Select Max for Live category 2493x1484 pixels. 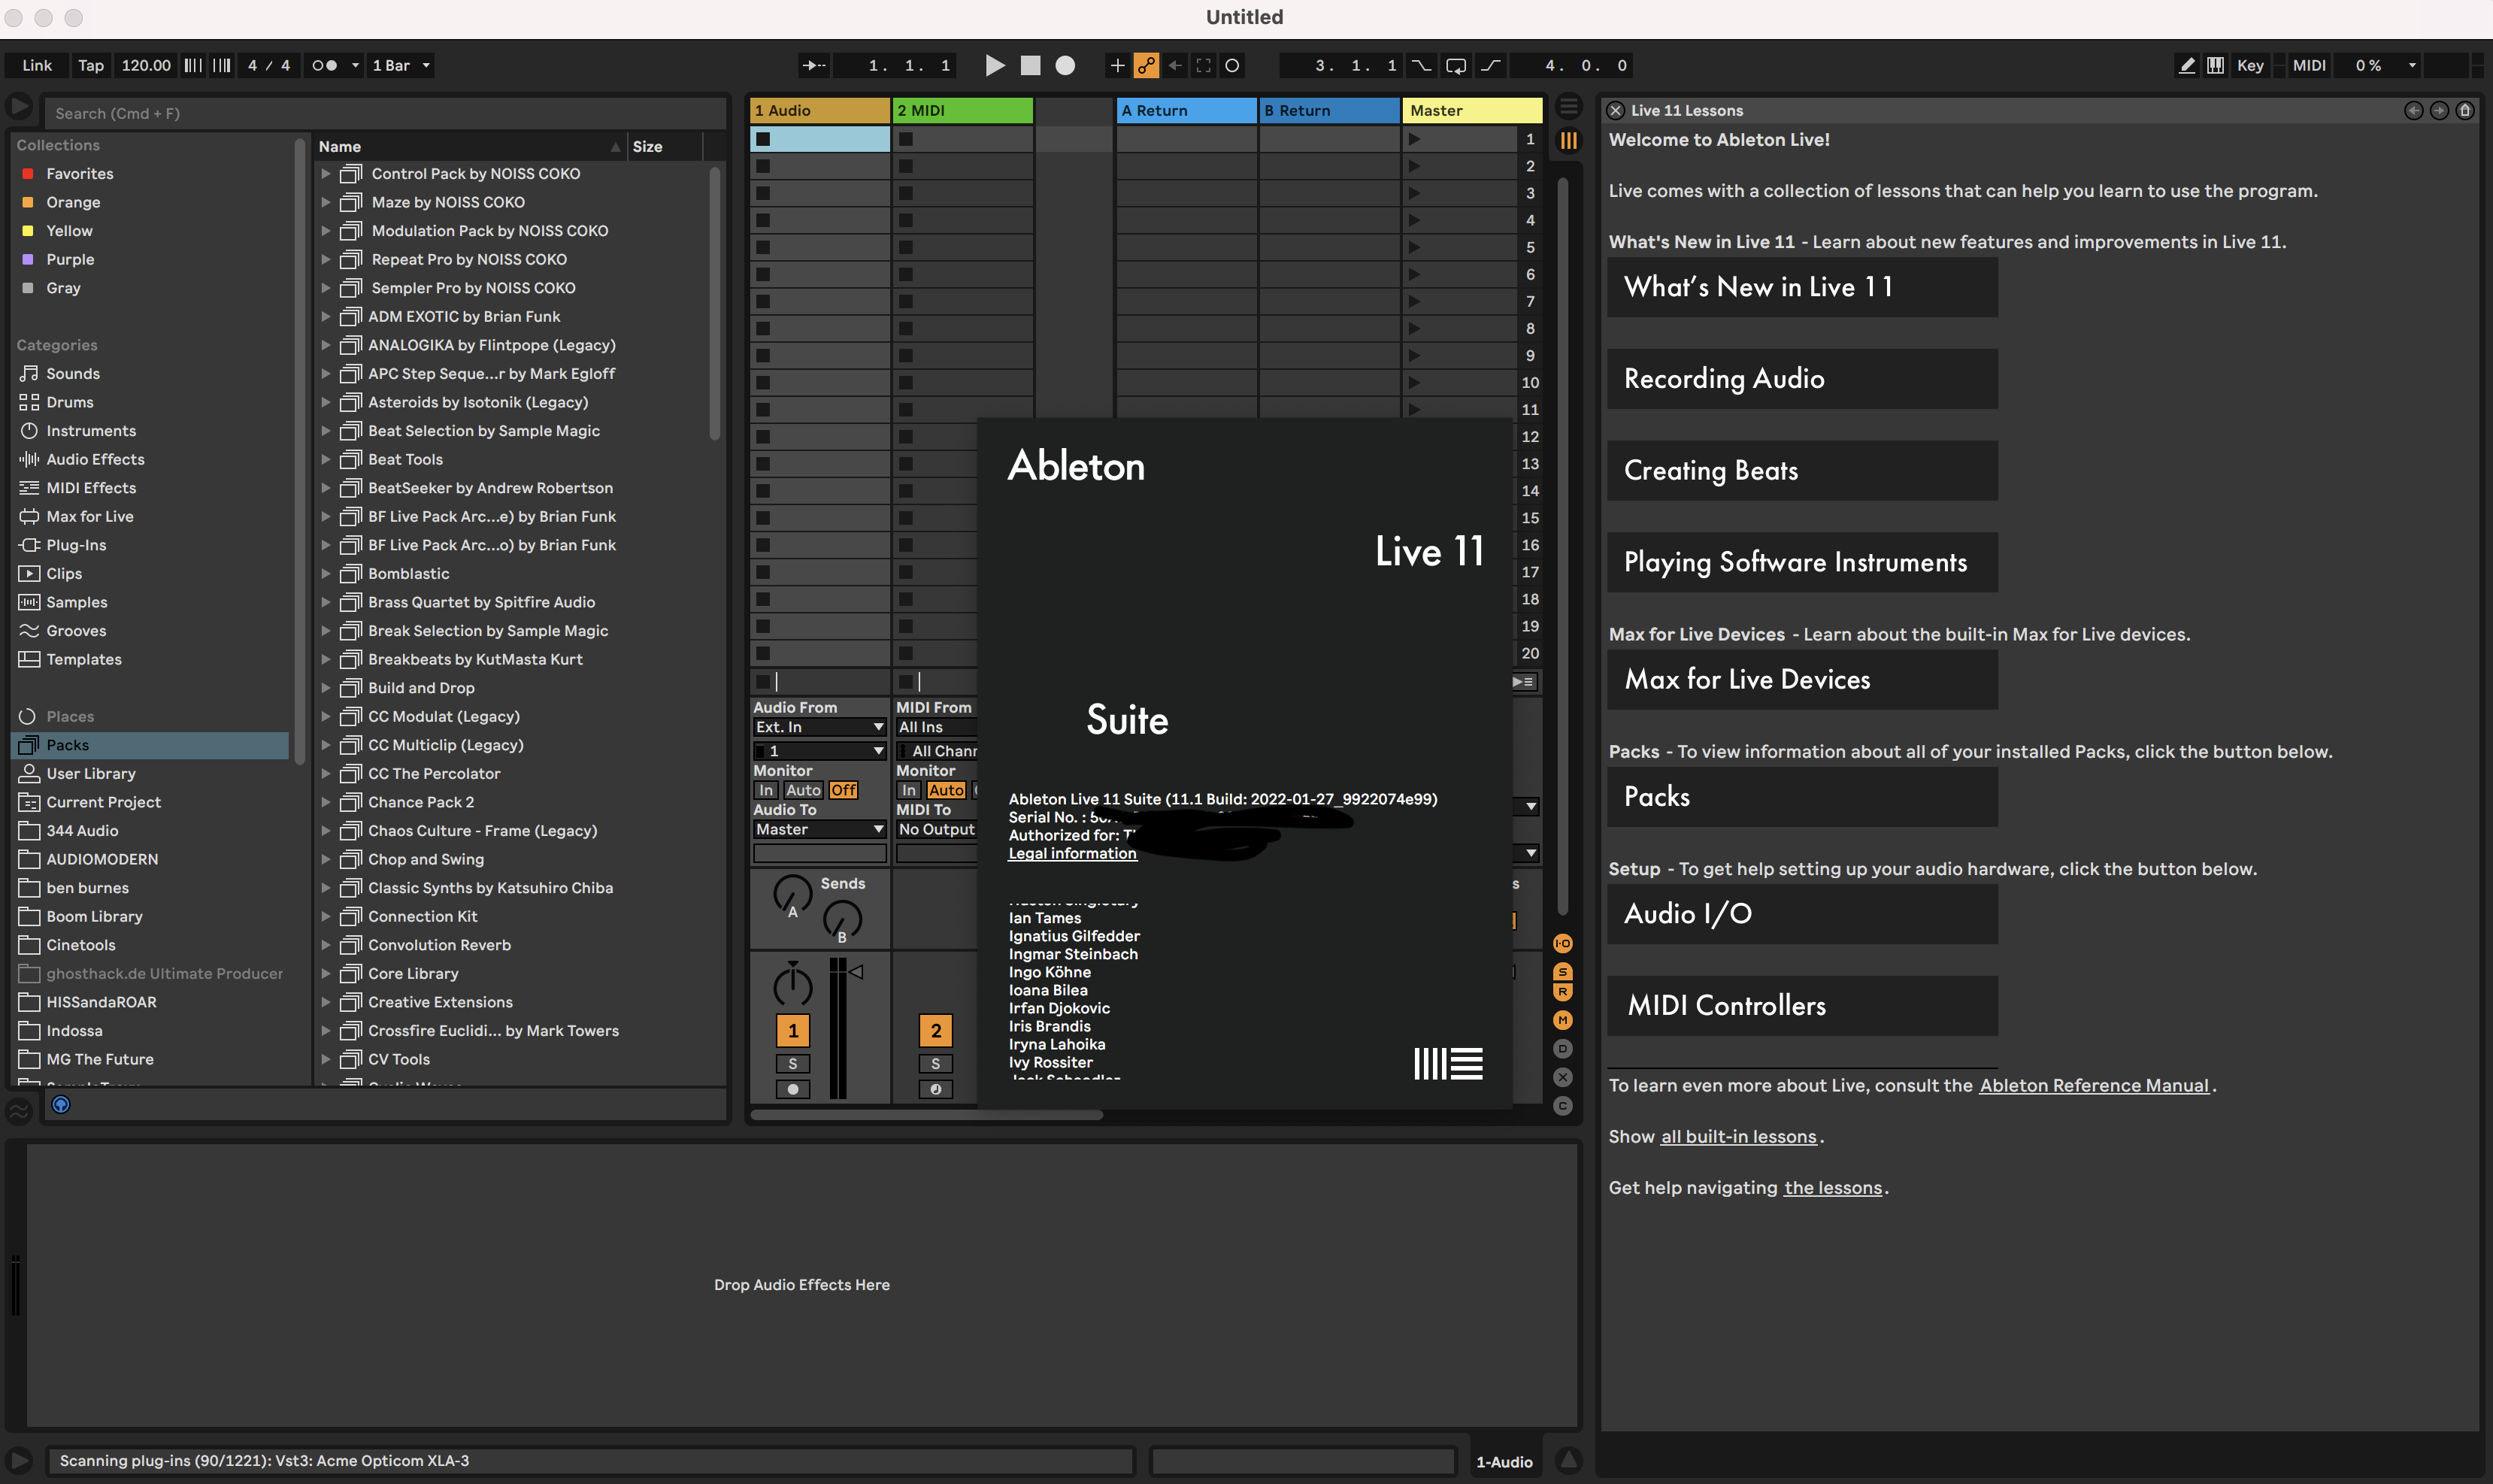tap(89, 516)
